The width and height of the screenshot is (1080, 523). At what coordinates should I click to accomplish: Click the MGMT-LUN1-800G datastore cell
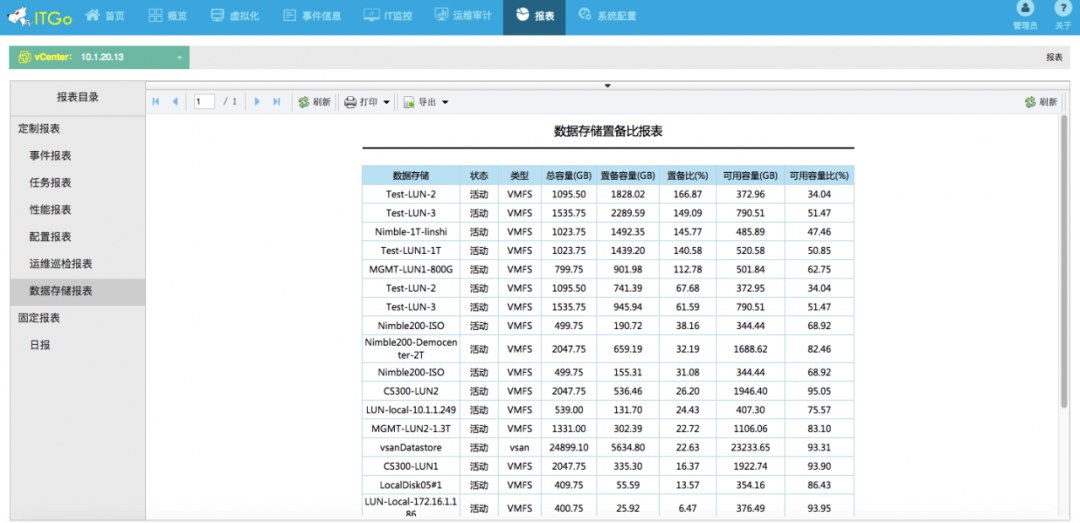[x=411, y=269]
